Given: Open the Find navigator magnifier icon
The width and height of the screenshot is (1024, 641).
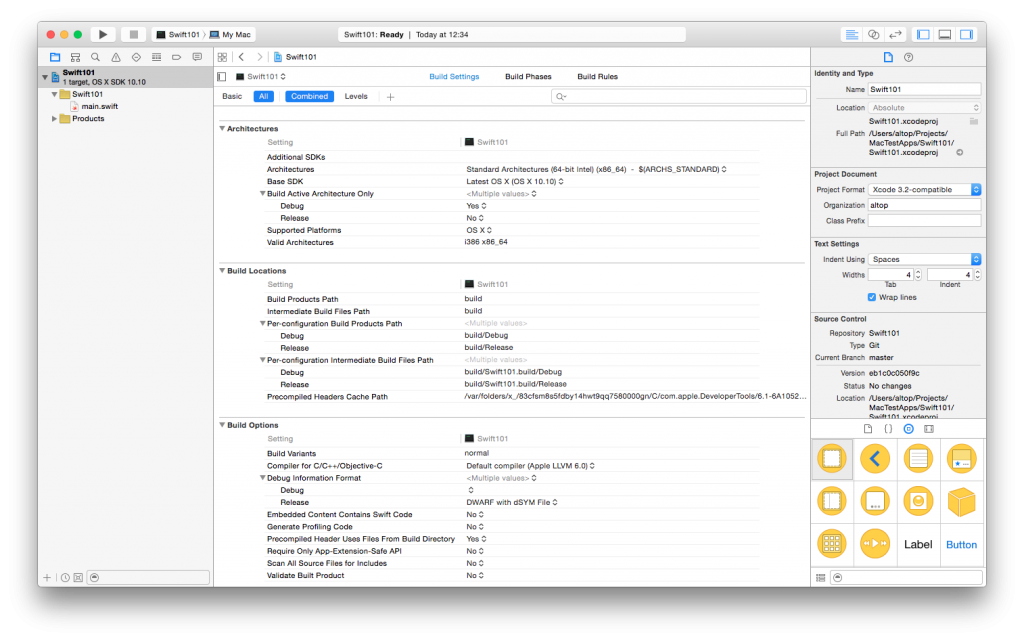Looking at the screenshot, I should click(95, 57).
